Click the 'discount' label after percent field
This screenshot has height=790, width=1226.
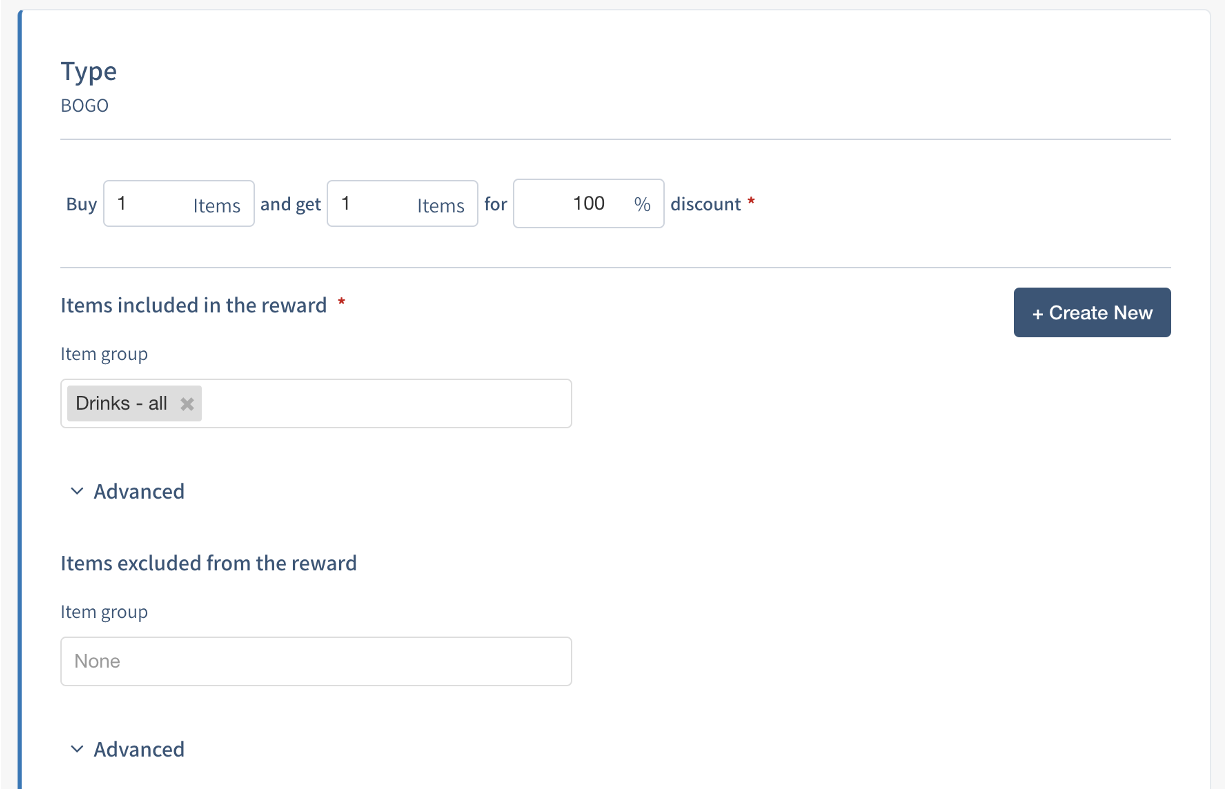click(x=706, y=204)
